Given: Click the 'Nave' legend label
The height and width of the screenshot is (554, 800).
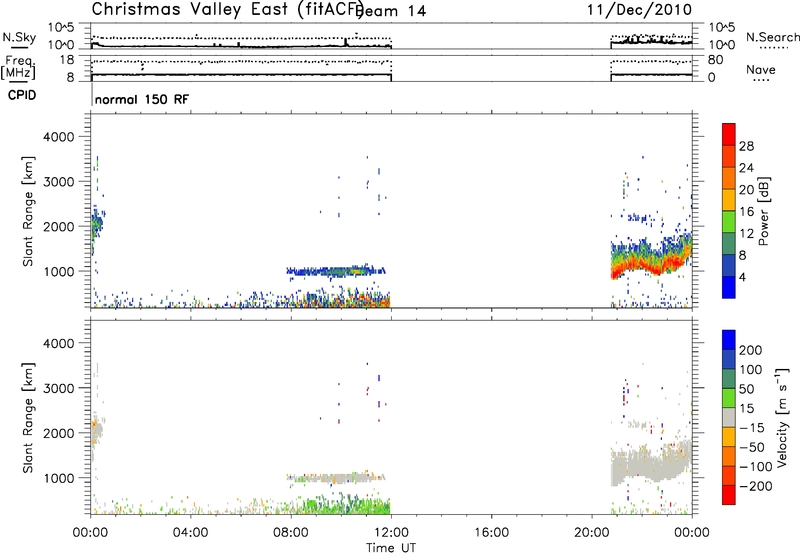Looking at the screenshot, I should 761,69.
